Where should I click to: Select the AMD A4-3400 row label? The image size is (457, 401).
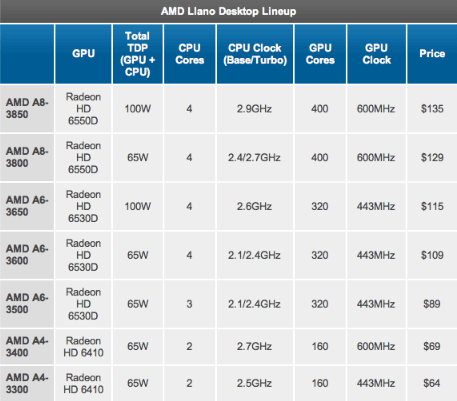coord(27,346)
